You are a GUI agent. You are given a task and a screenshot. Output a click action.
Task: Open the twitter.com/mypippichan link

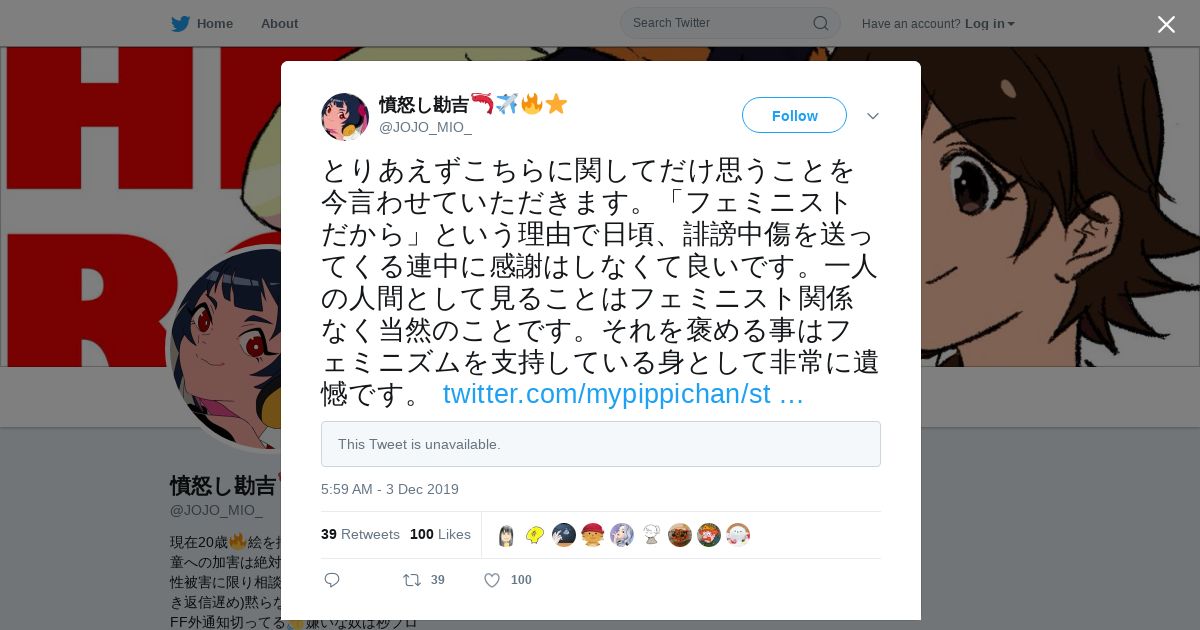[623, 393]
